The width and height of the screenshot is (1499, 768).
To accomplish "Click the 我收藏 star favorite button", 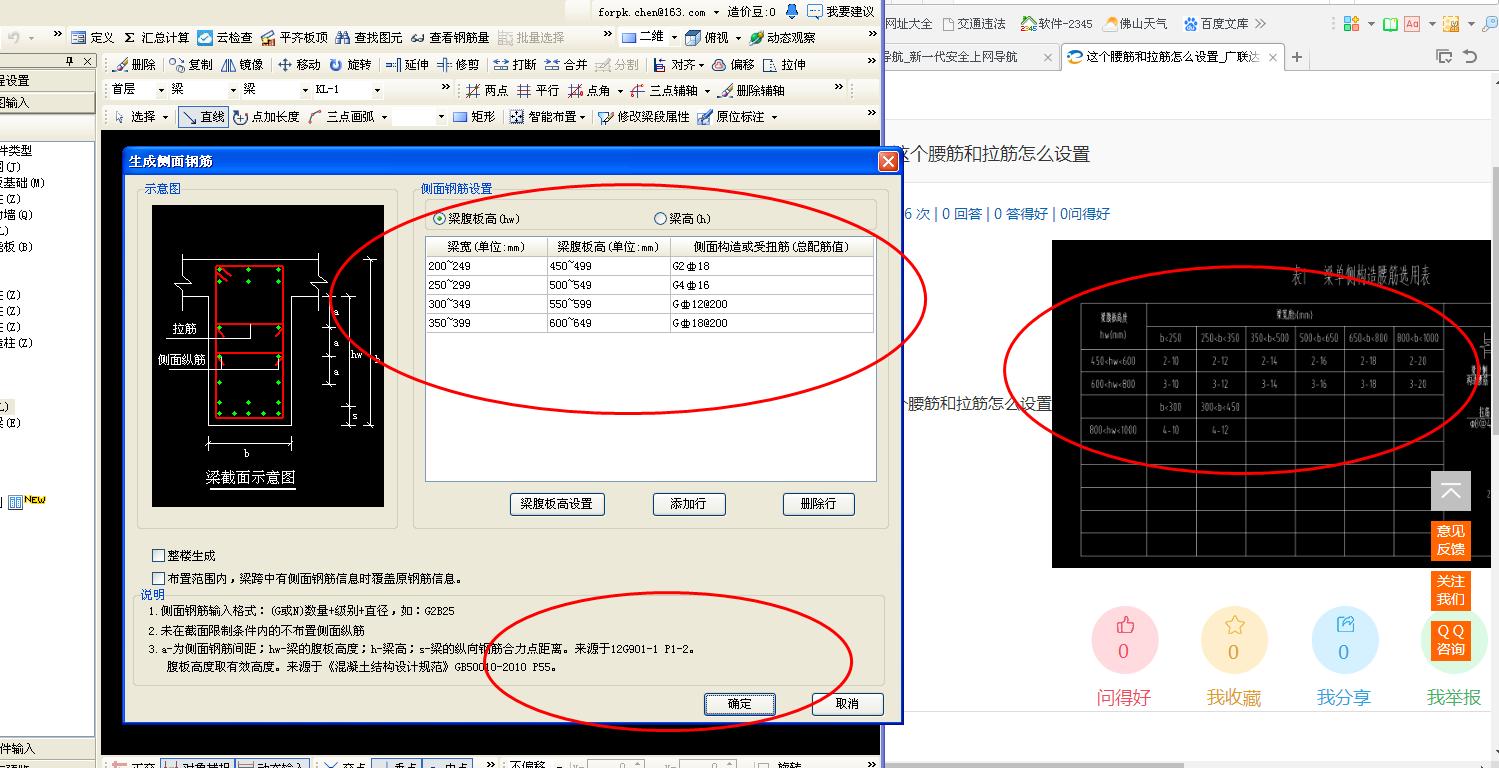I will [x=1234, y=639].
